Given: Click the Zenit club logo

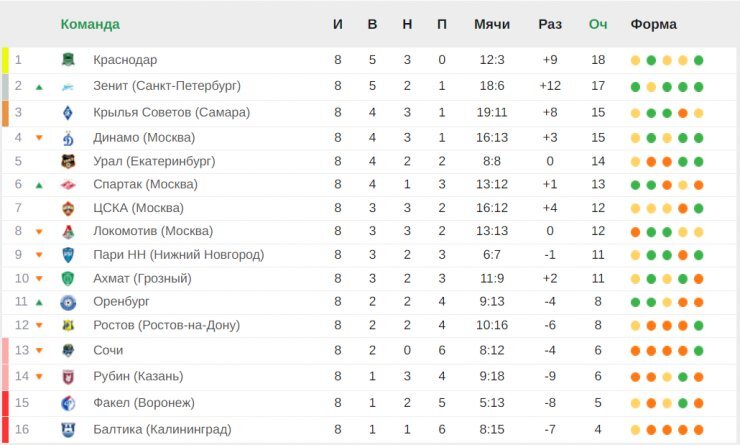Looking at the screenshot, I should pyautogui.click(x=68, y=86).
